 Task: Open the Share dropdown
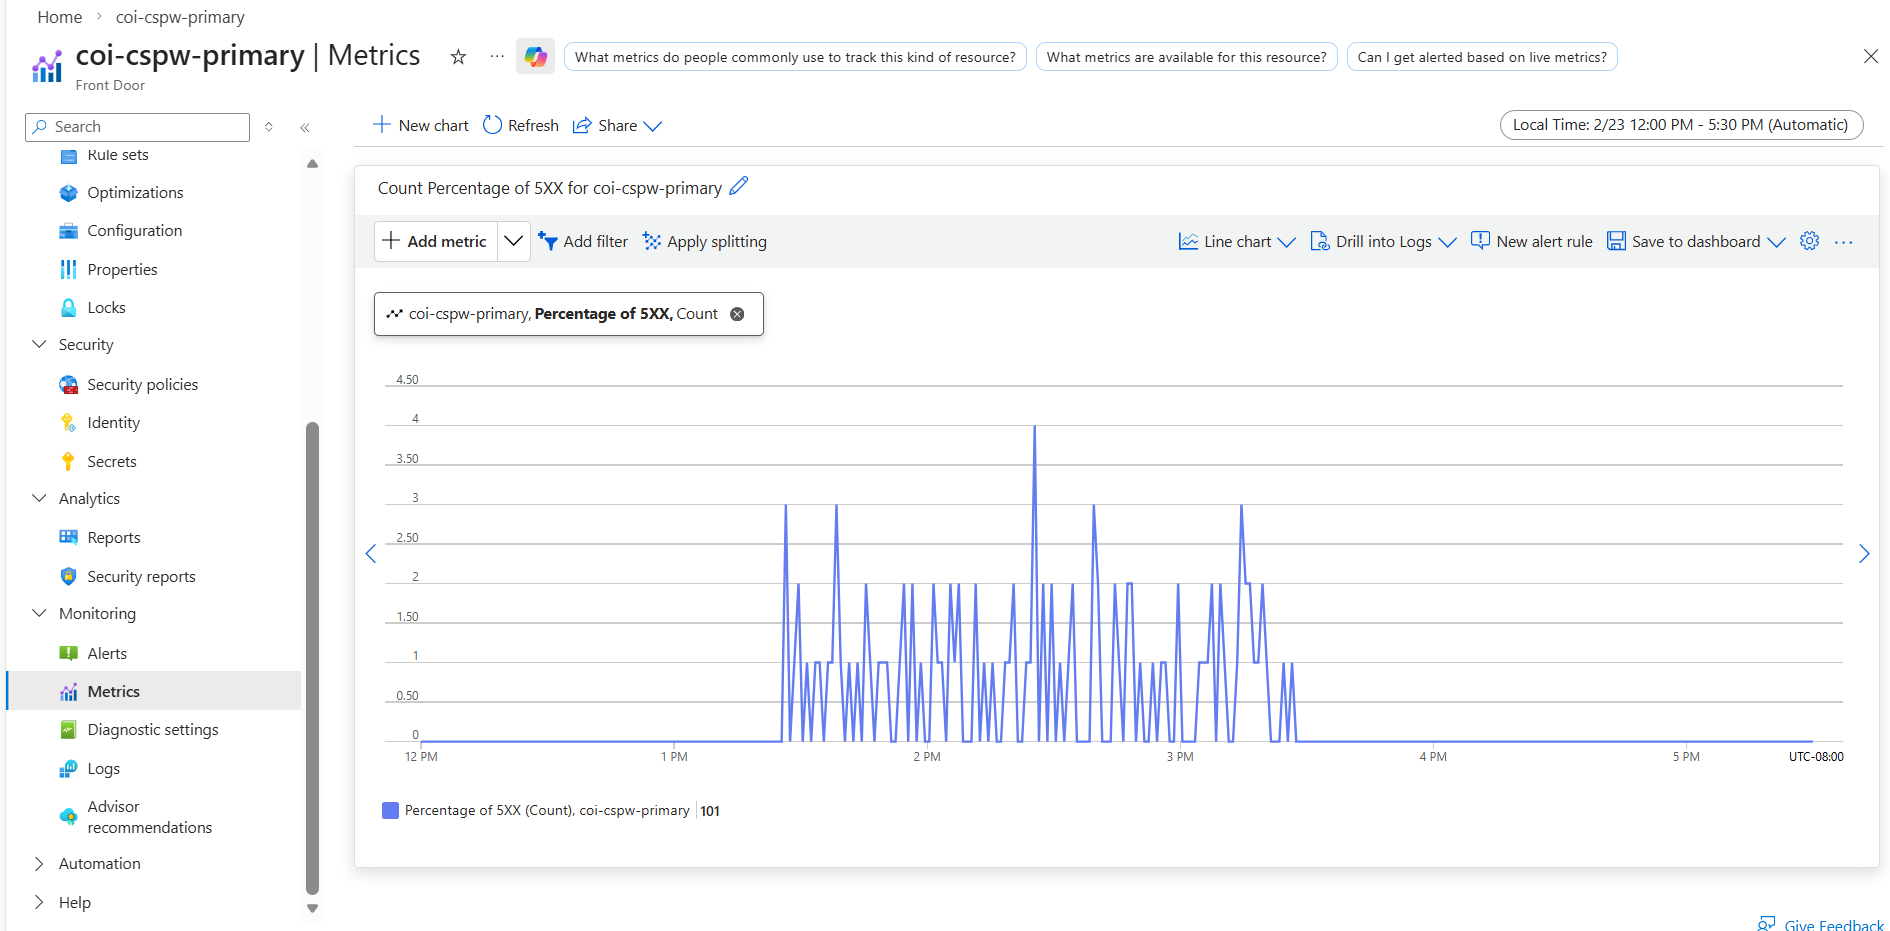pyautogui.click(x=617, y=125)
